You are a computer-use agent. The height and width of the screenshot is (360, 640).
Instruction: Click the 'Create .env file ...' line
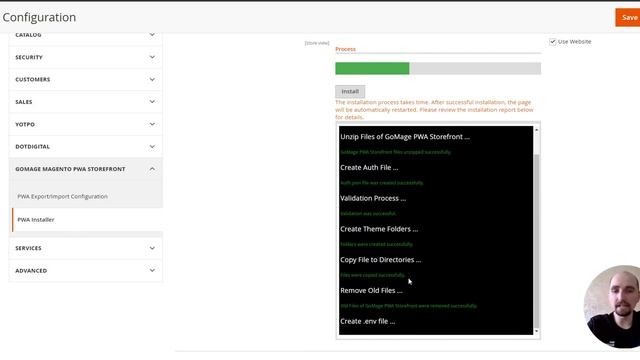(367, 321)
